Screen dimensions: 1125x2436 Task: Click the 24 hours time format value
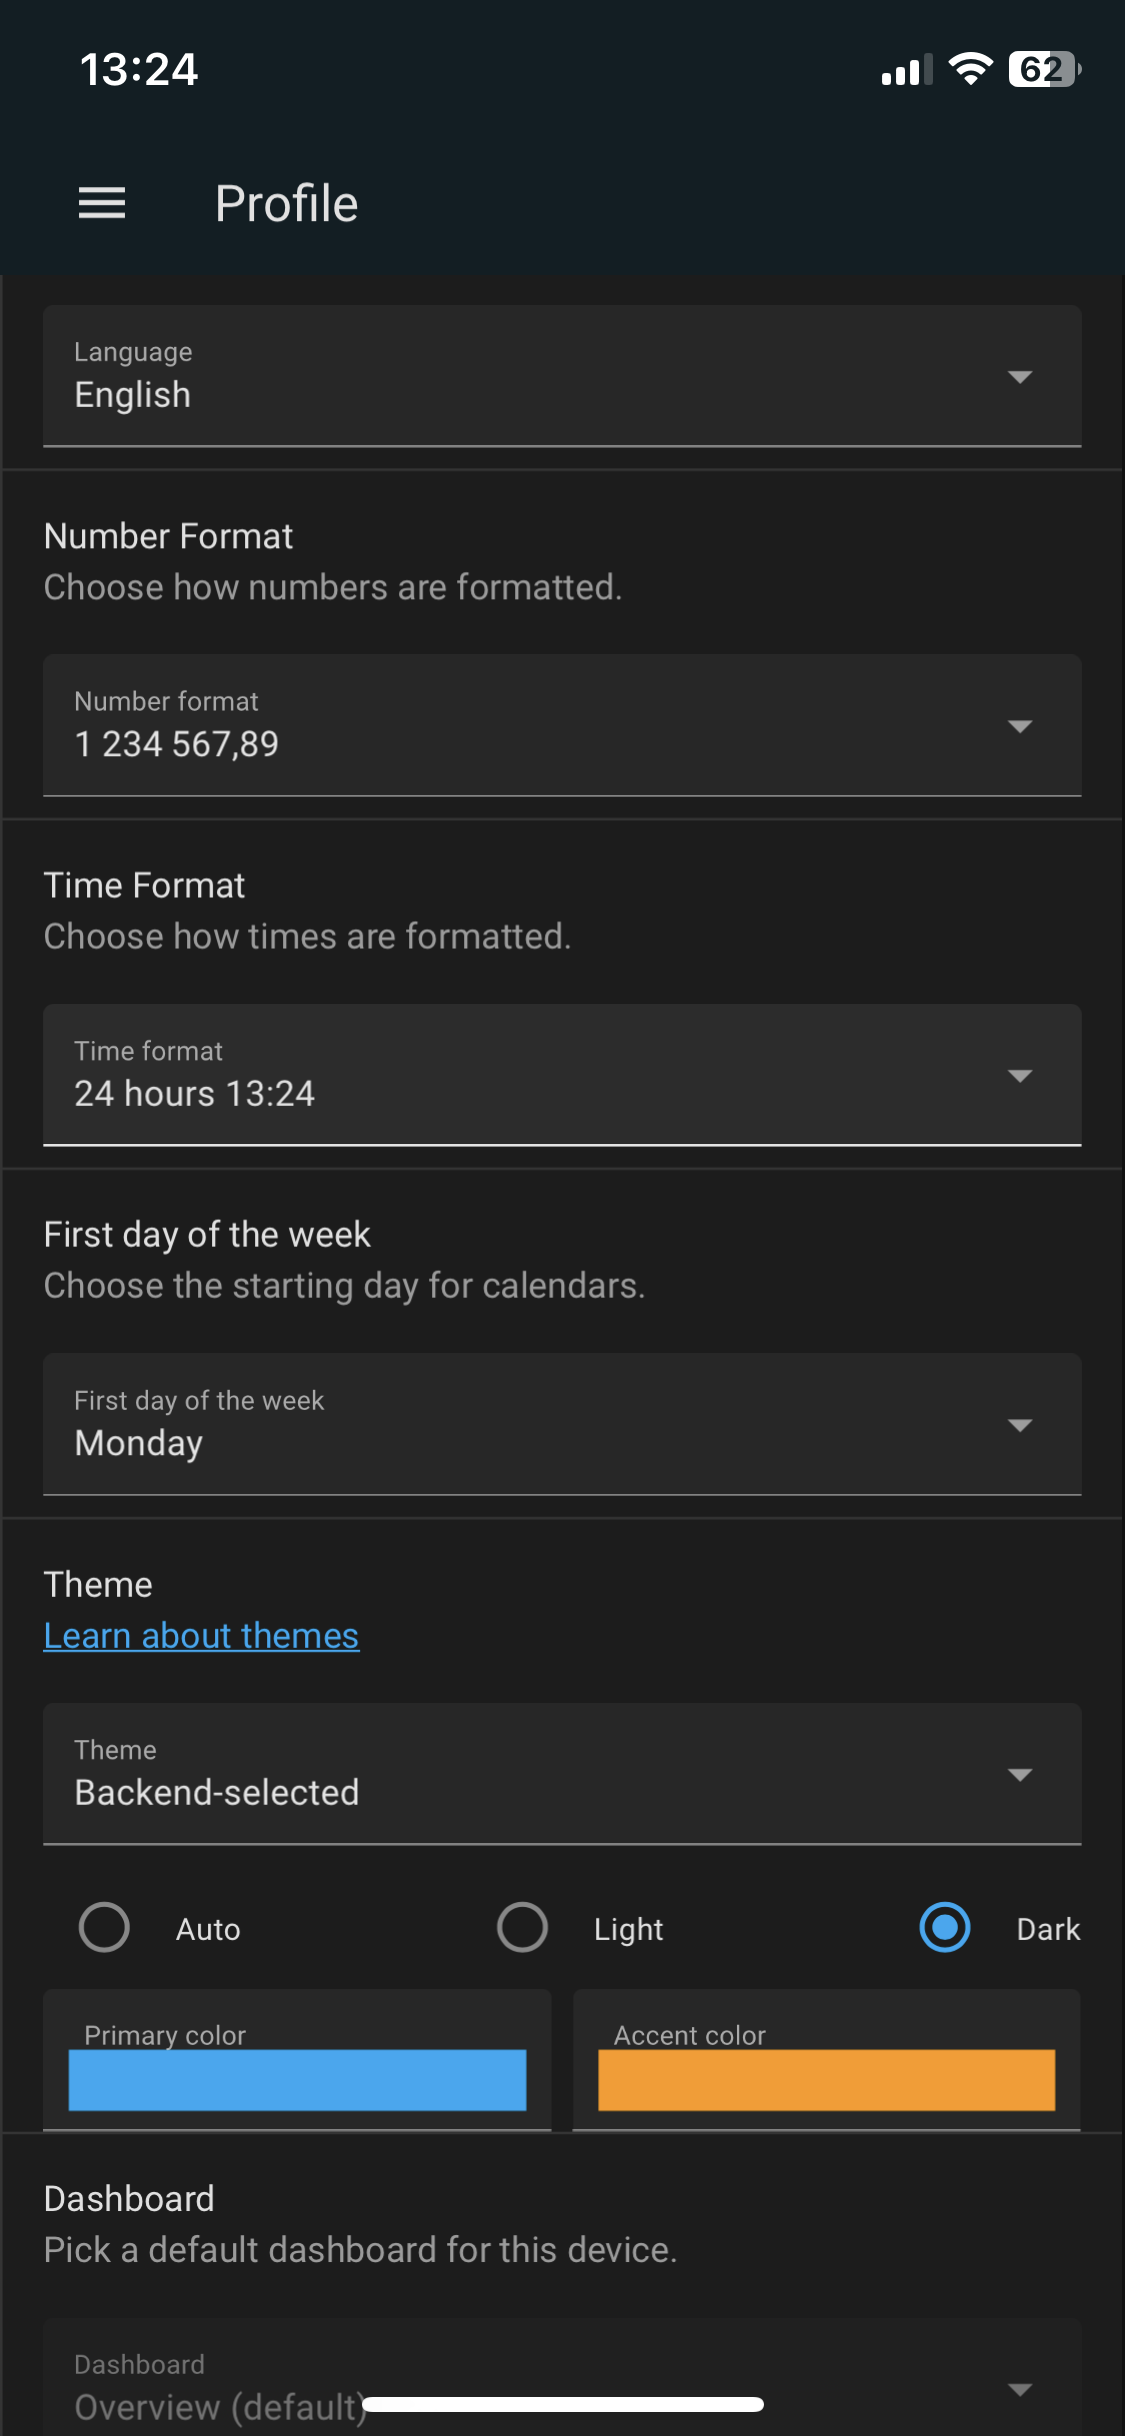click(x=195, y=1093)
